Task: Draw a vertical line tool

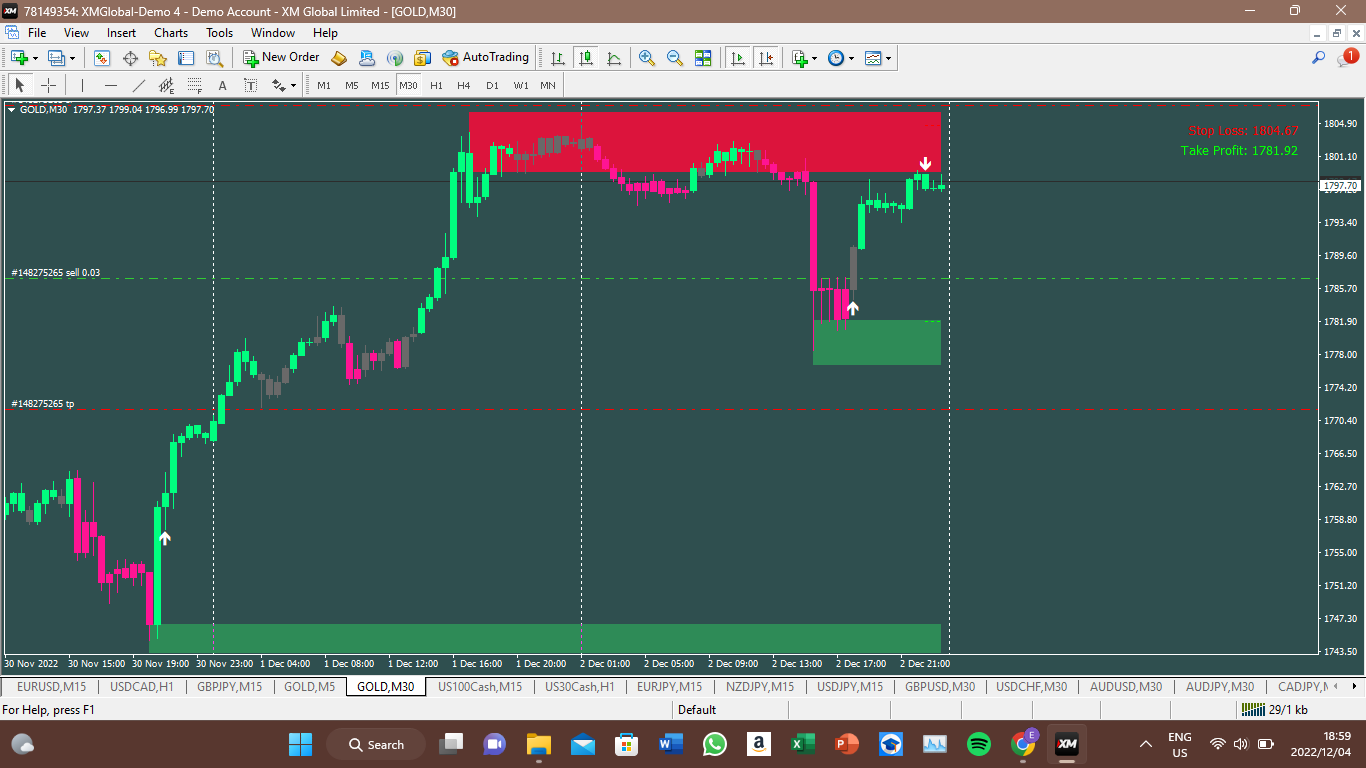Action: 82,85
